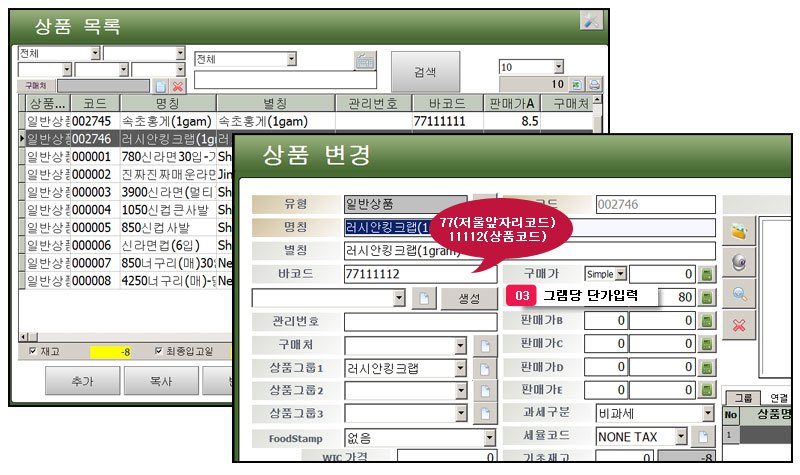This screenshot has width=800, height=475.
Task: Open image folder icon in 상품 변경
Action: (x=739, y=232)
